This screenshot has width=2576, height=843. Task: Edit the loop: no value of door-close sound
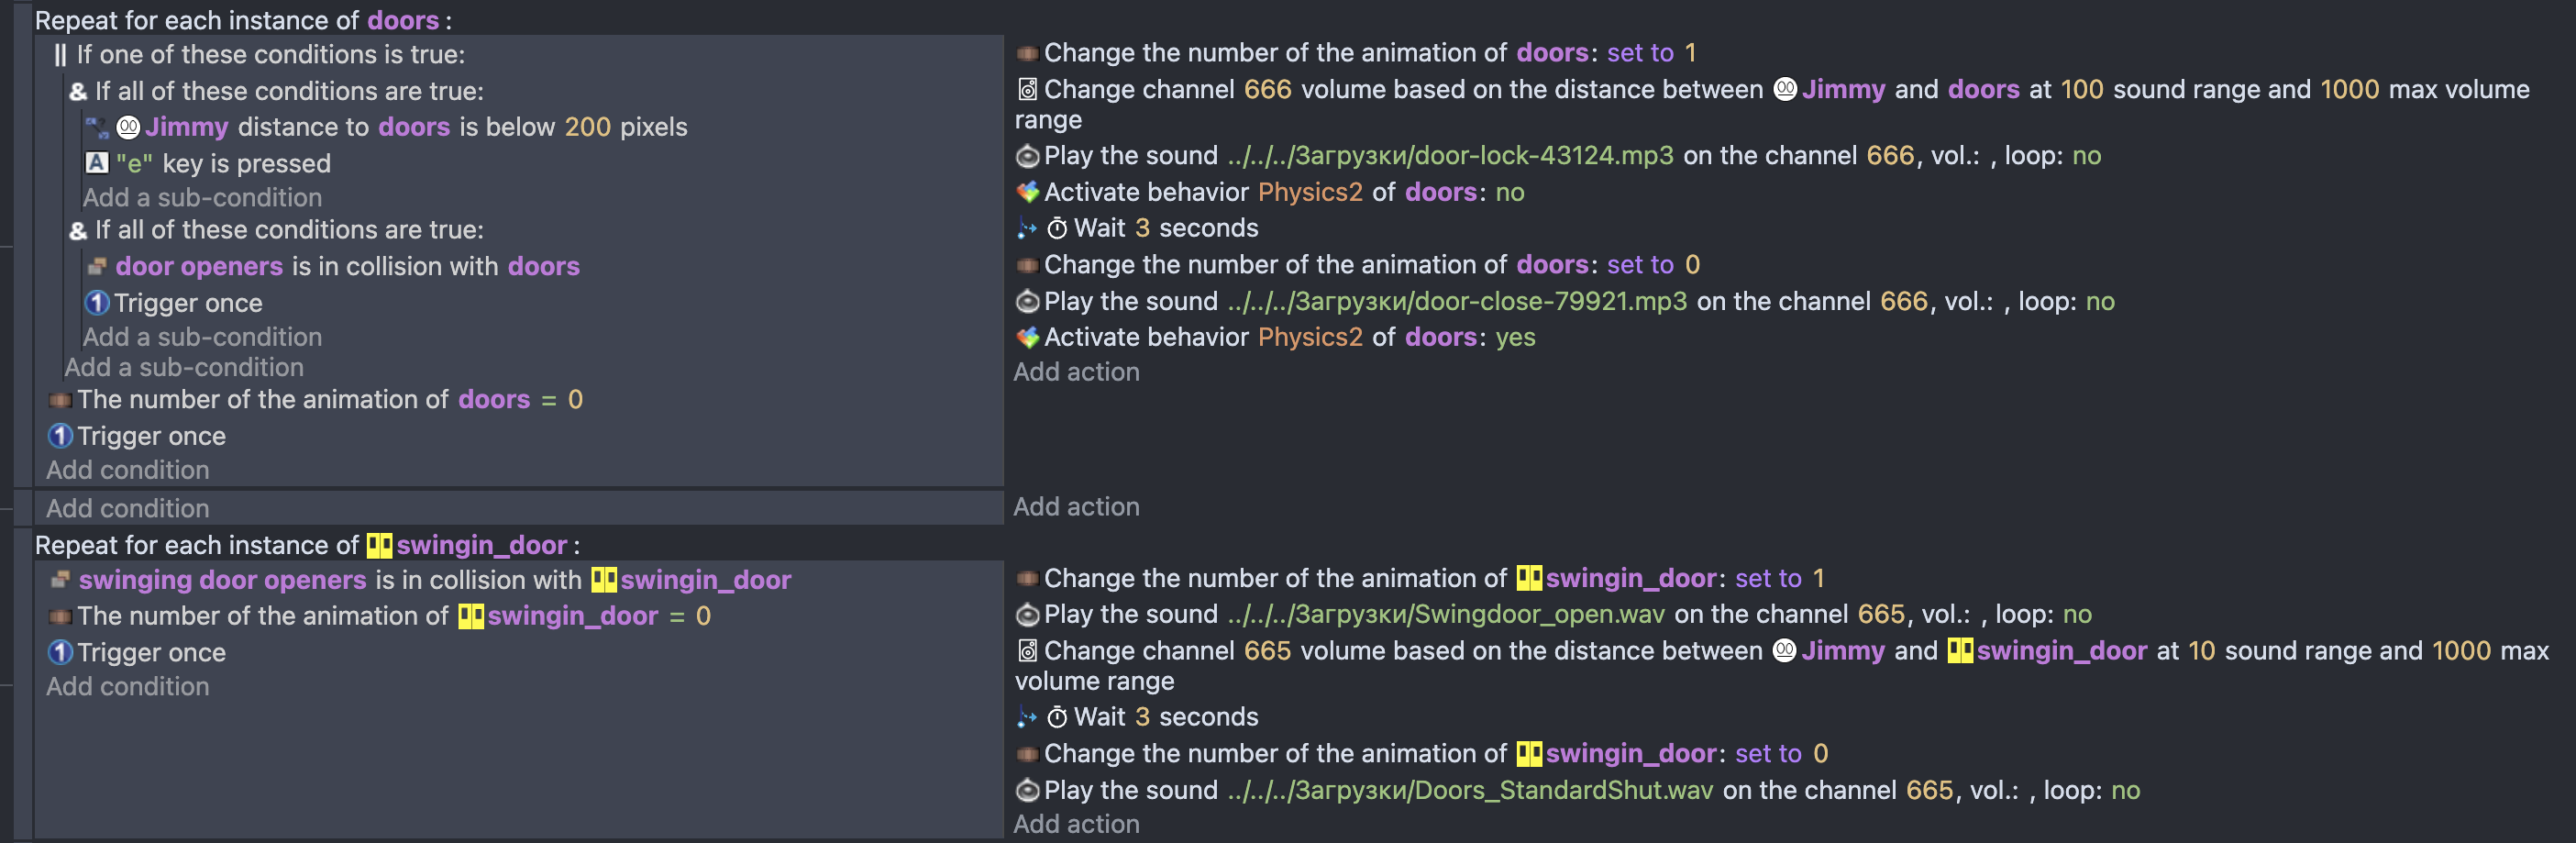2100,301
